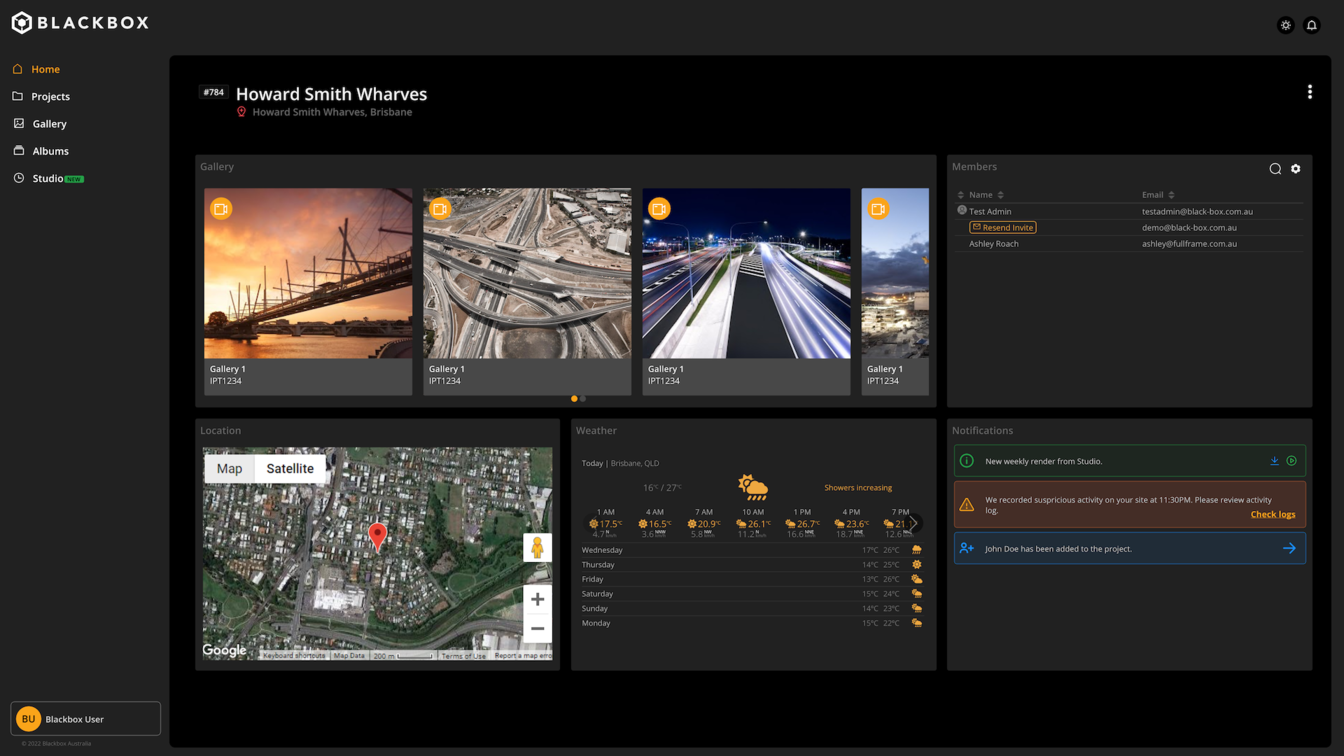Click the camera icon on the fourth gallery card
Image resolution: width=1344 pixels, height=756 pixels.
pos(878,209)
